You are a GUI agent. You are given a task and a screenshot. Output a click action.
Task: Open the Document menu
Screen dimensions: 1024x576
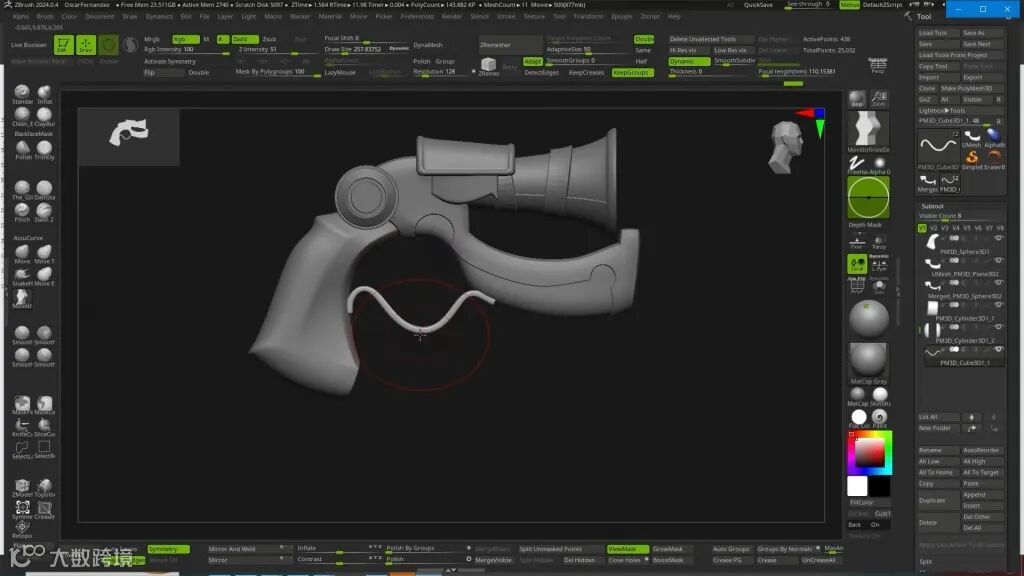point(99,16)
